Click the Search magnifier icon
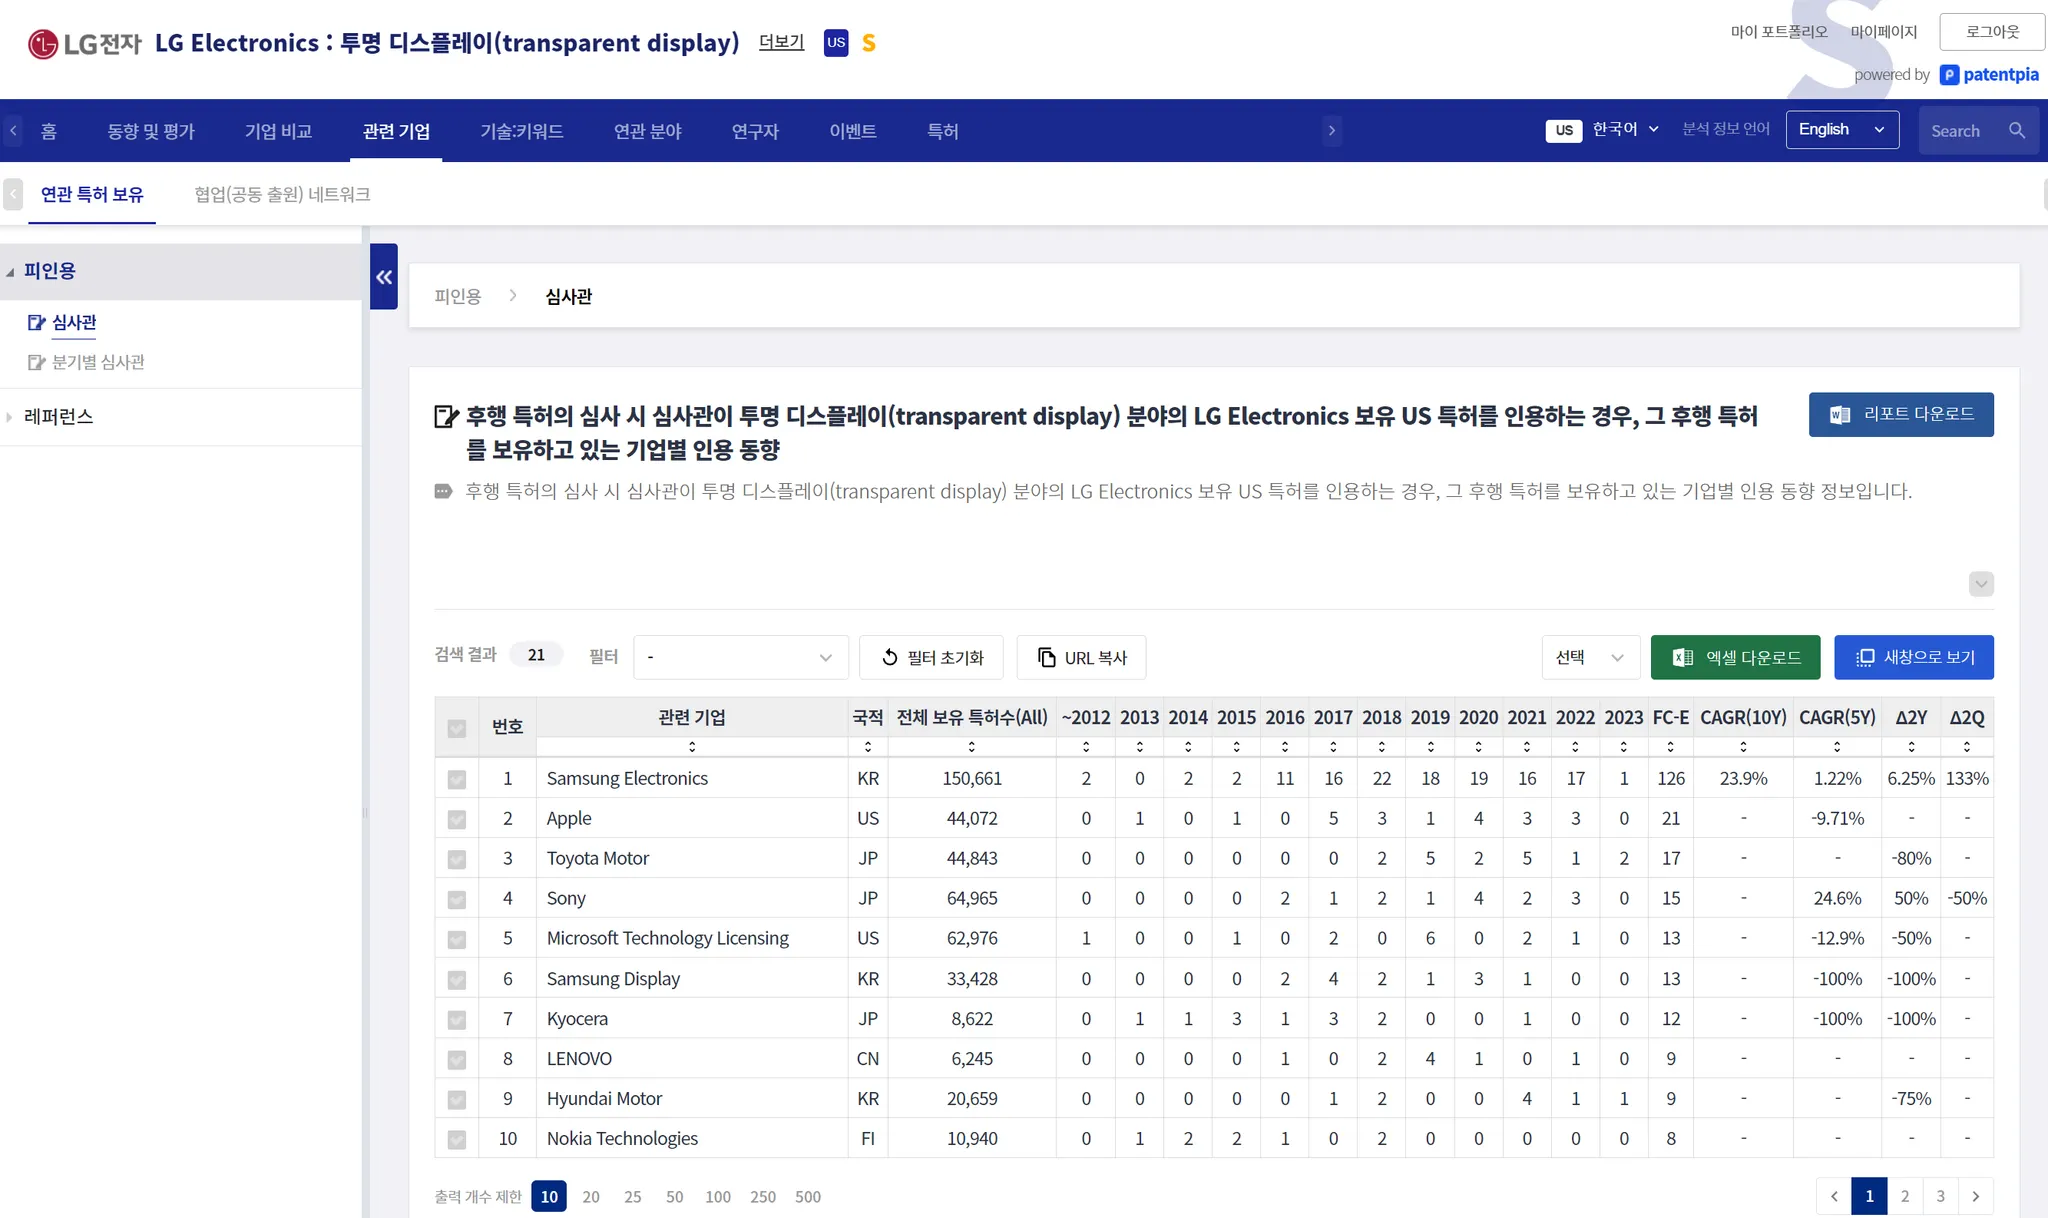The height and width of the screenshot is (1218, 2048). pyautogui.click(x=2016, y=131)
